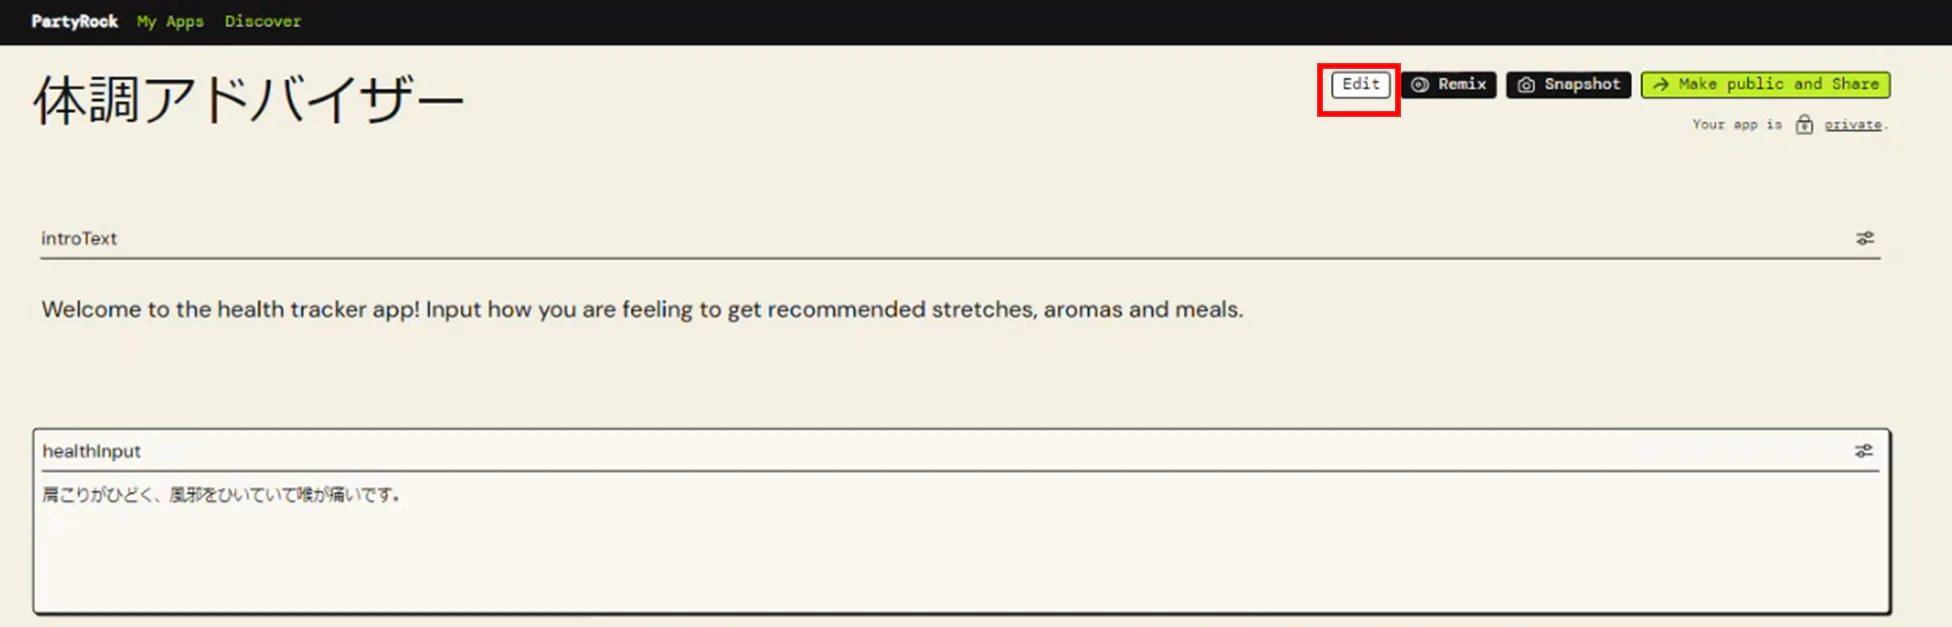Open the My Apps page
This screenshot has width=1952, height=627.
(170, 21)
